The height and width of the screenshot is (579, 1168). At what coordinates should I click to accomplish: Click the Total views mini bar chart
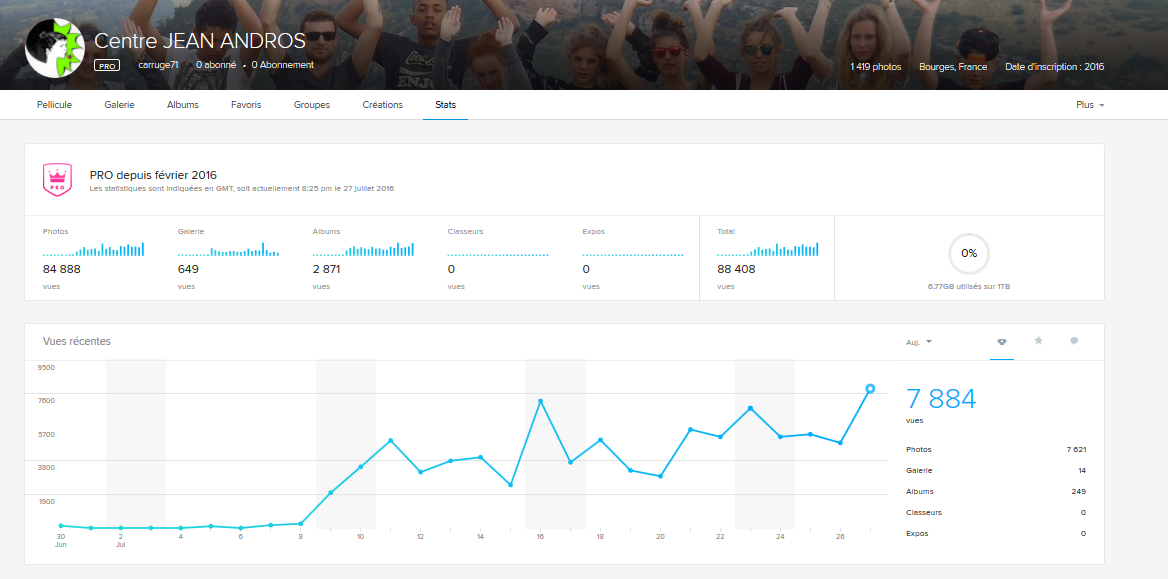click(767, 249)
